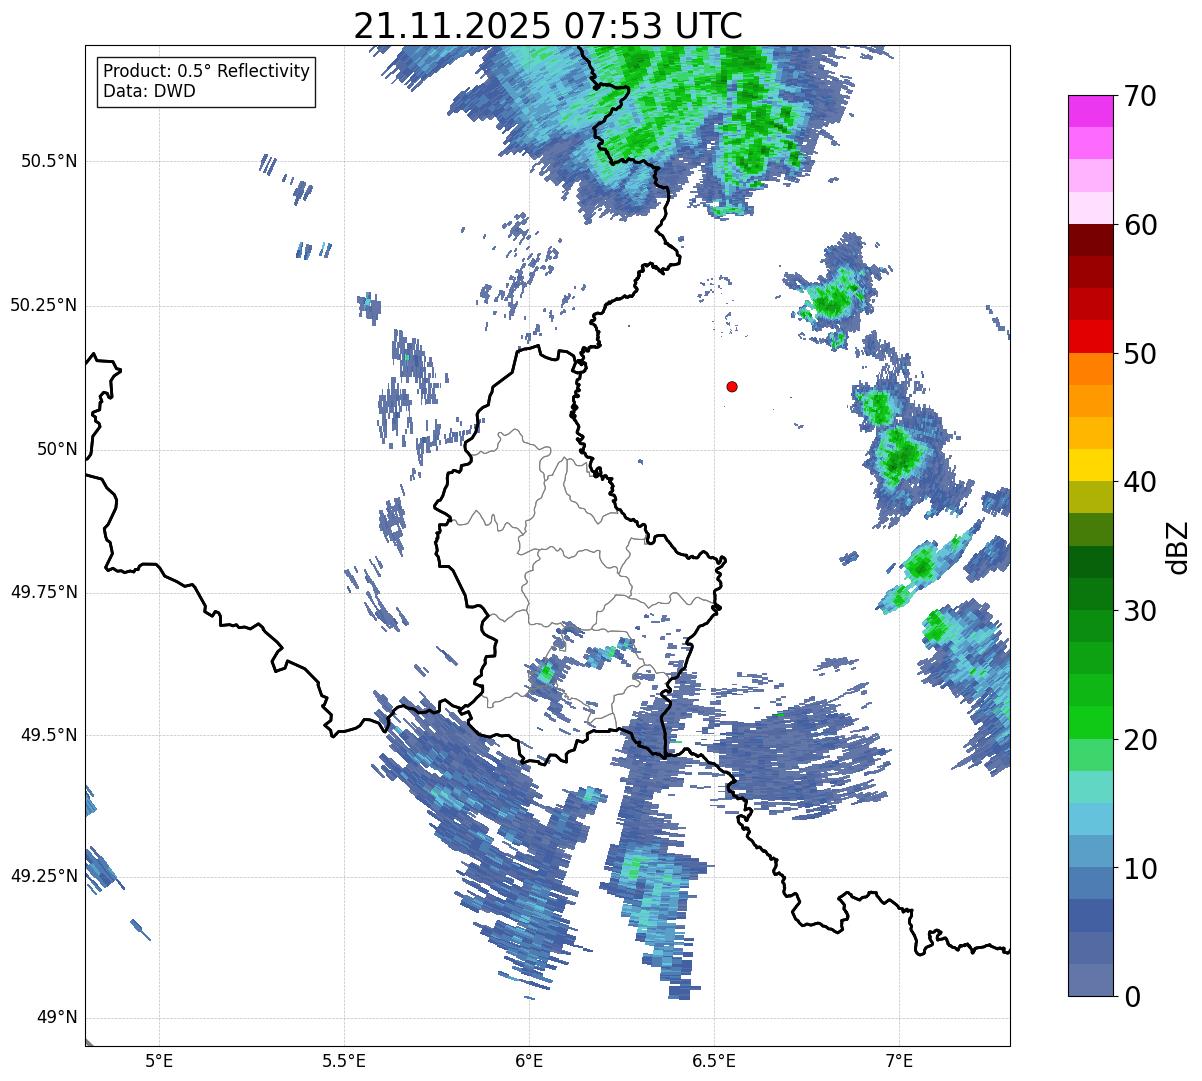
Task: Click the dBZ colorbar axis label
Action: (x=1178, y=547)
